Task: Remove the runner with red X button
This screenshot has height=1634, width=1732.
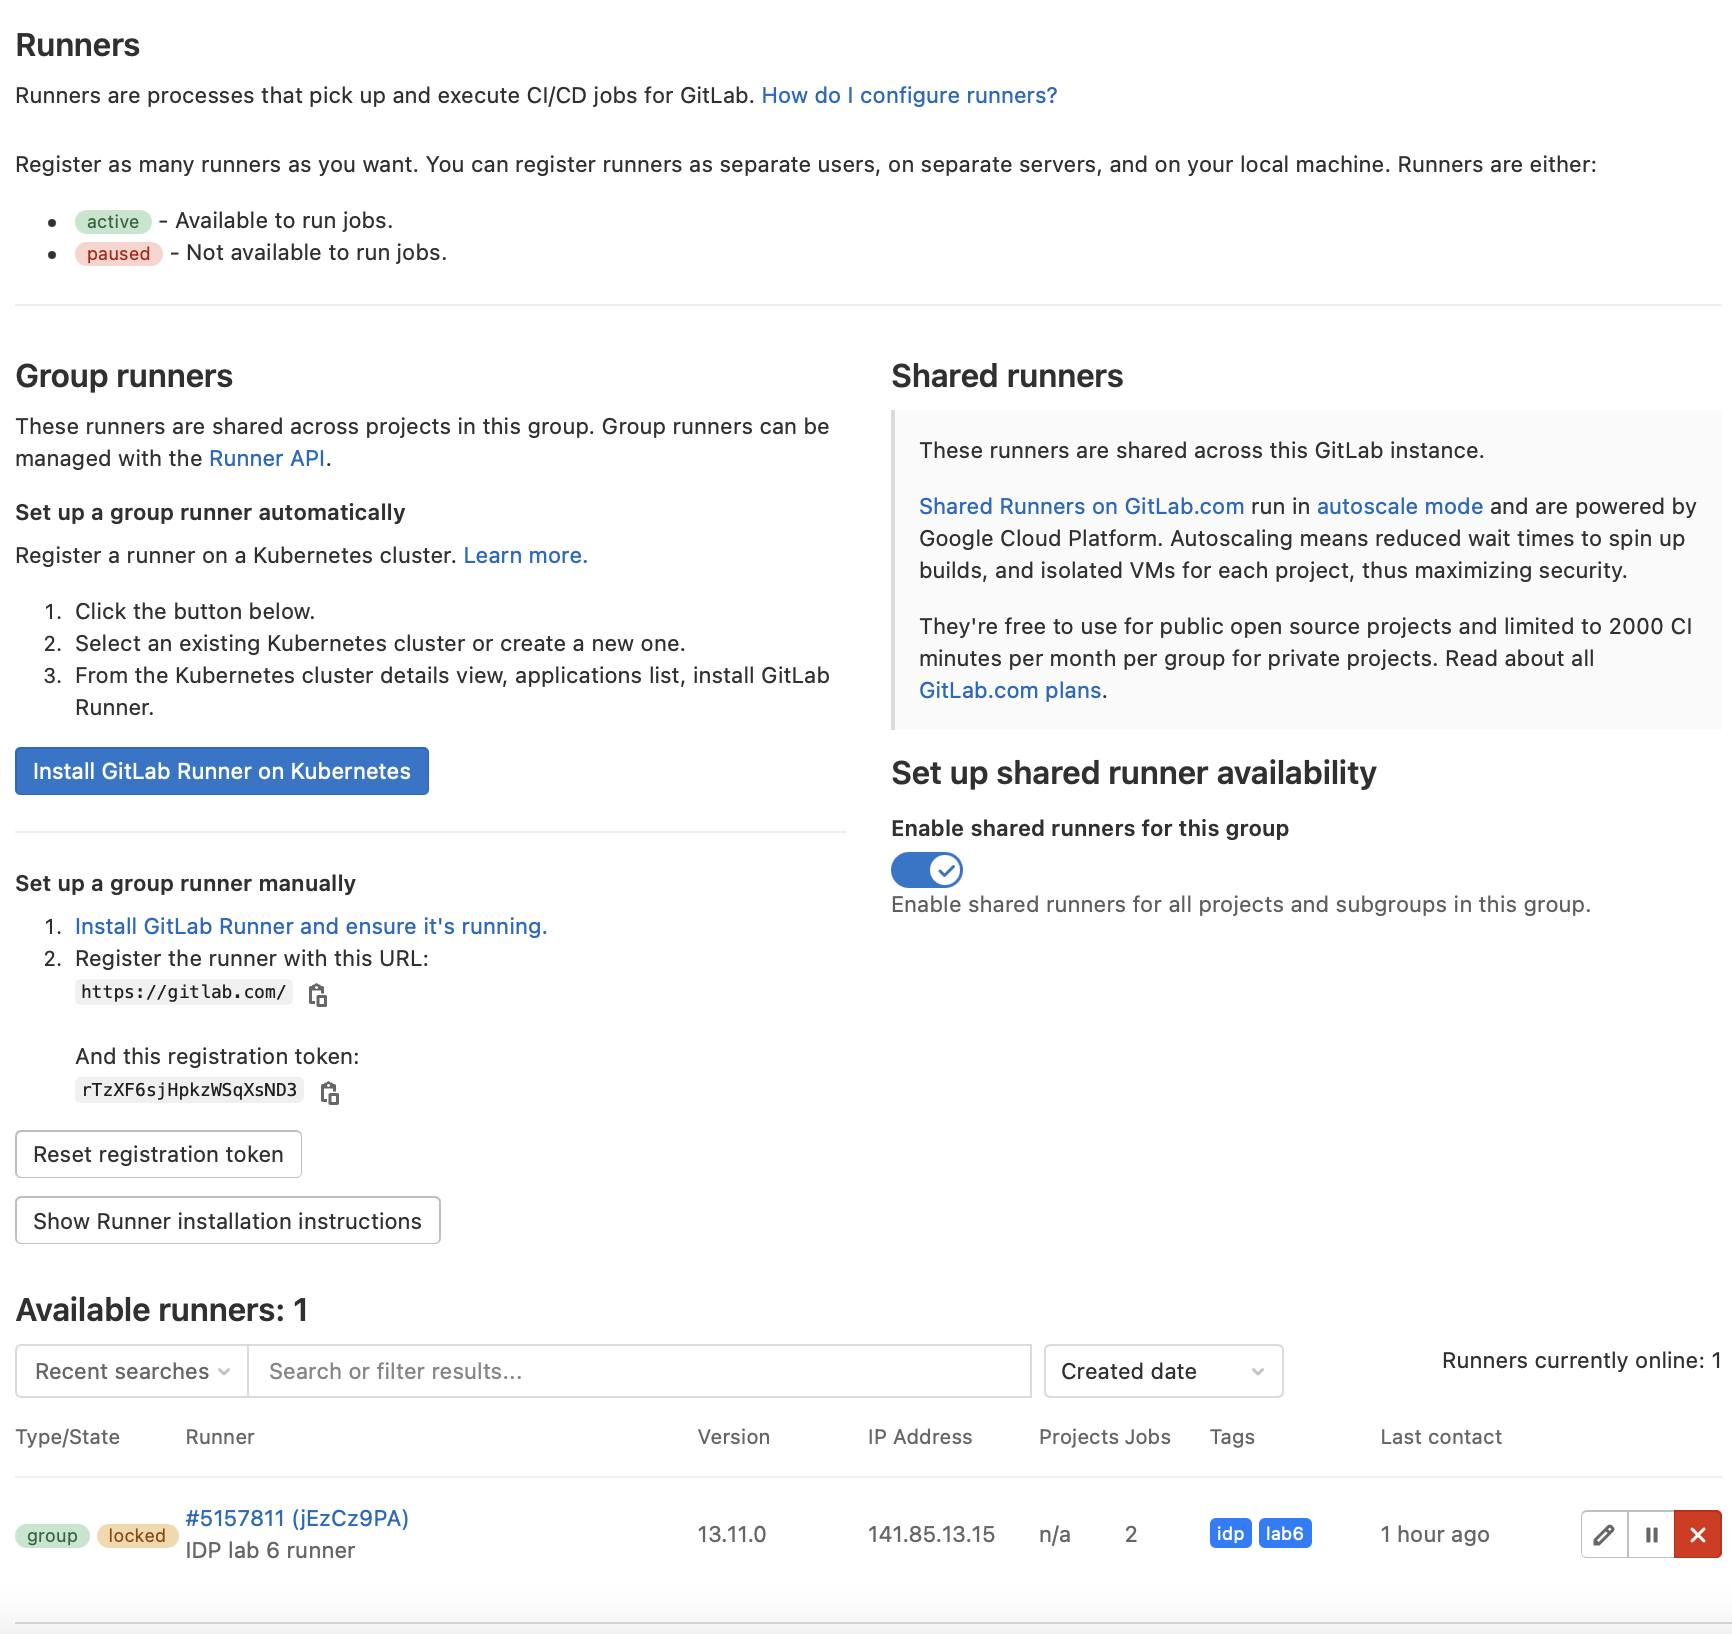Action: tap(1698, 1534)
